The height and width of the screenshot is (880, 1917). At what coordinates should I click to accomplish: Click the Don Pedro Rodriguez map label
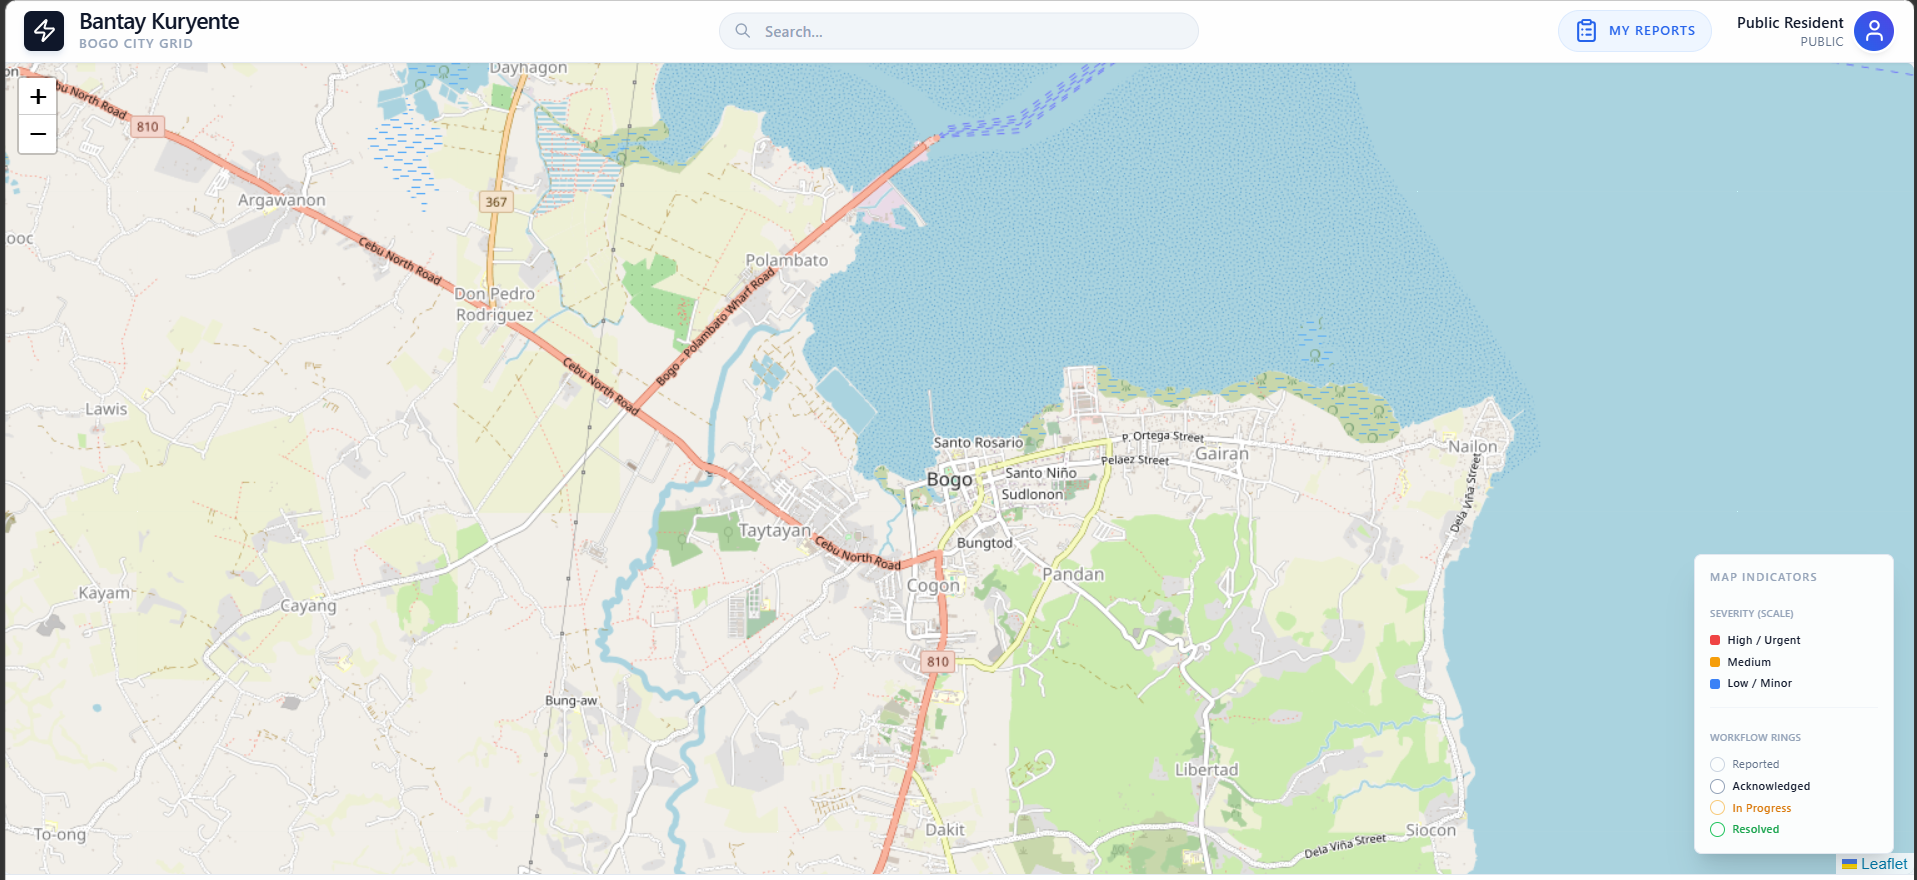(495, 305)
